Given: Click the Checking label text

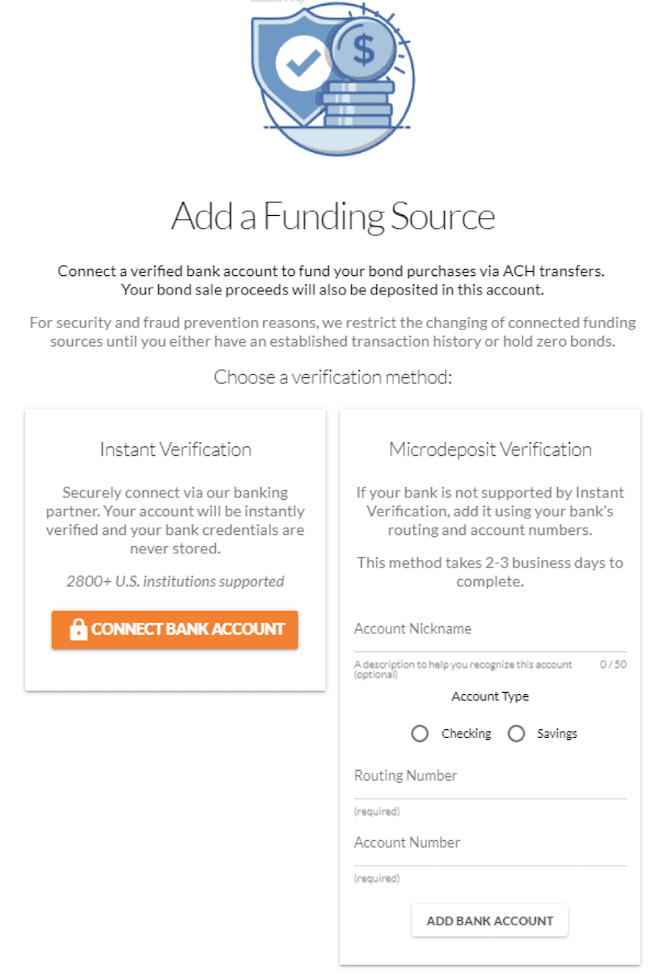Looking at the screenshot, I should coord(466,734).
